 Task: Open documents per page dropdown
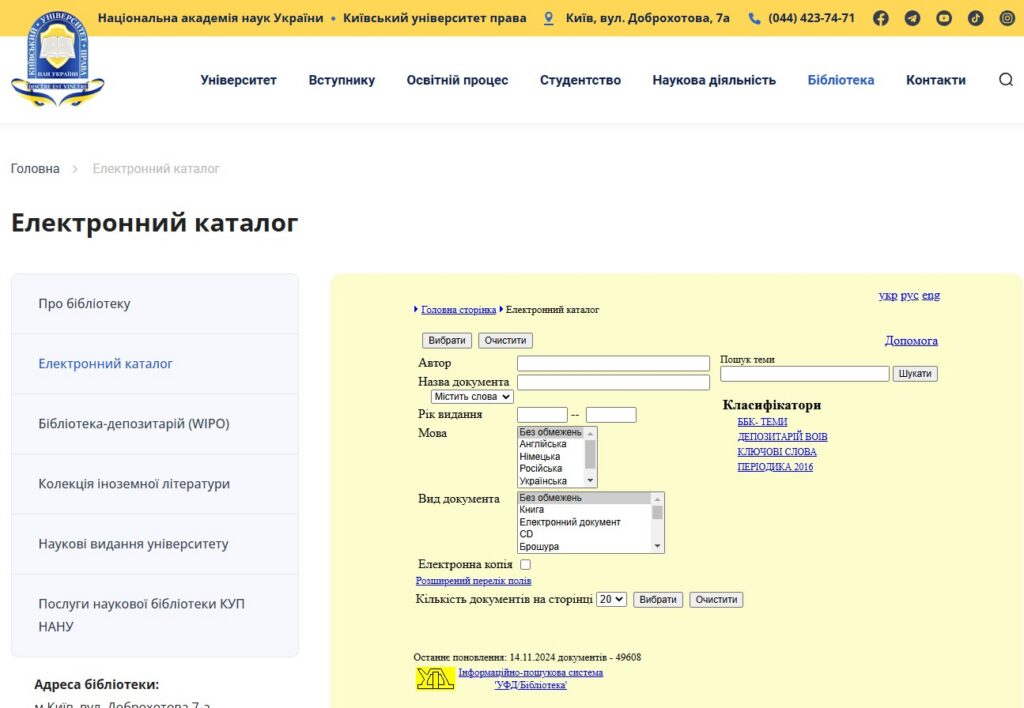[x=611, y=600]
